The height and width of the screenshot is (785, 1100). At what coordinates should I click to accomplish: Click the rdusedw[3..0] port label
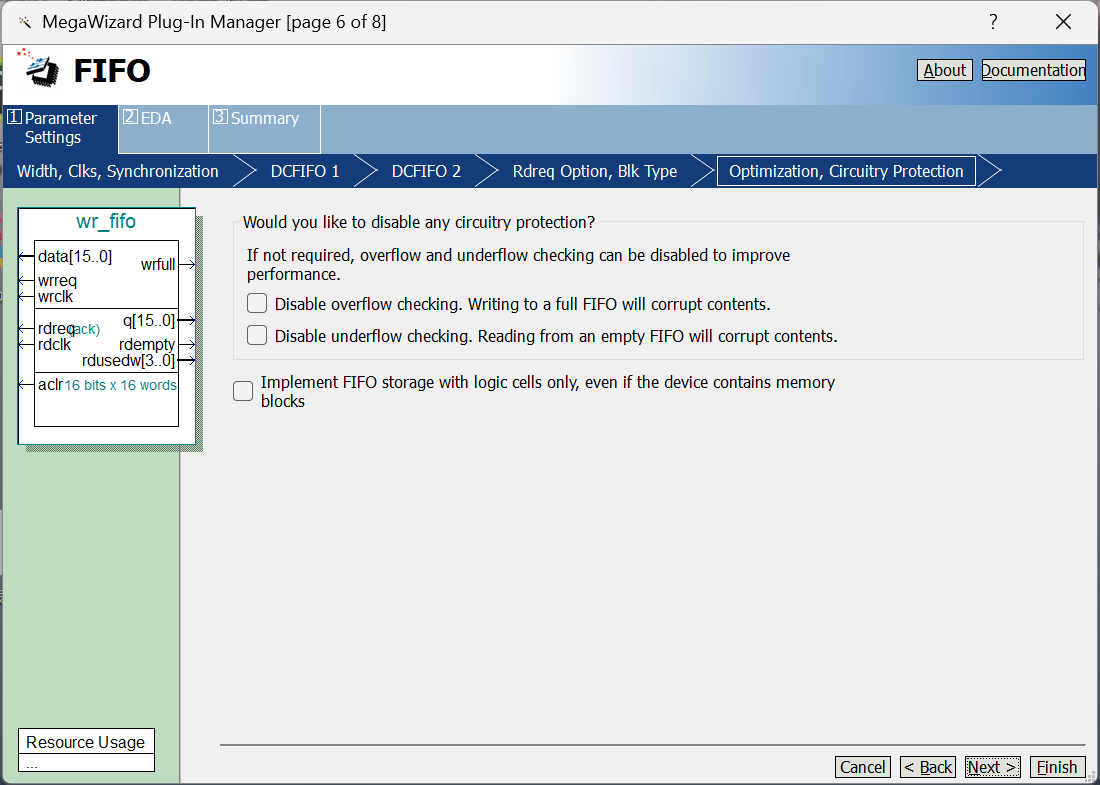tap(128, 361)
